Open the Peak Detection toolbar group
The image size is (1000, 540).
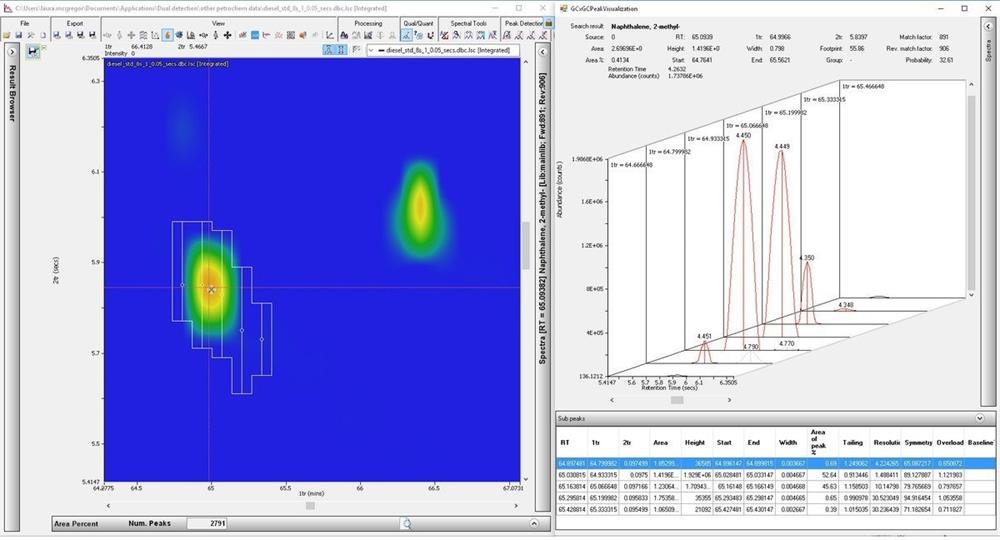pos(524,22)
